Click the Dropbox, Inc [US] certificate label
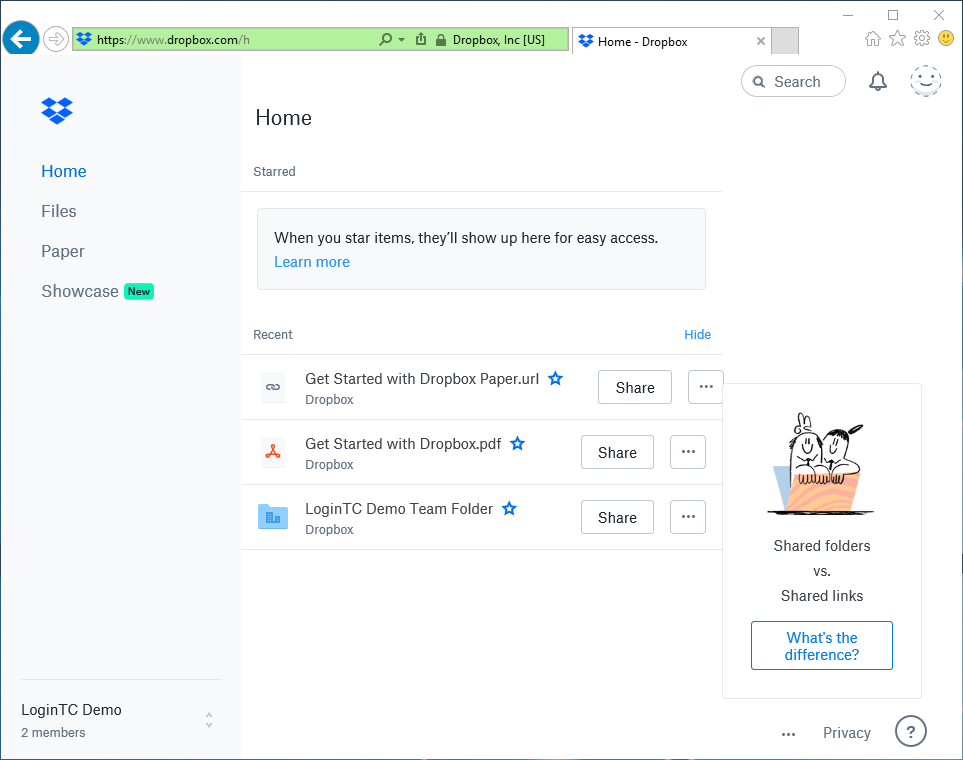Screen dimensions: 963x760 (499, 40)
